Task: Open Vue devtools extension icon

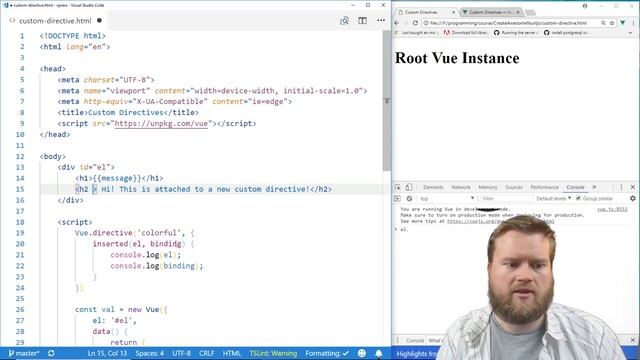Action: pyautogui.click(x=623, y=23)
